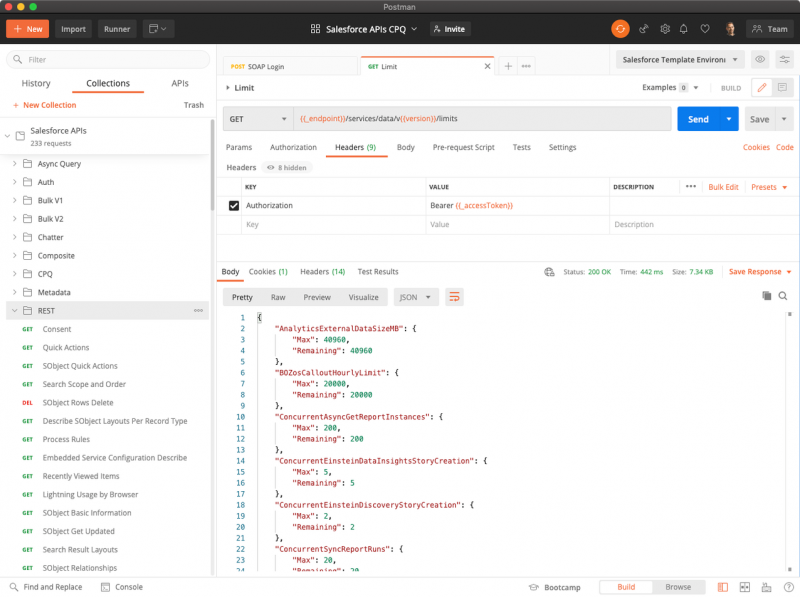800x597 pixels.
Task: Open the Examples dropdown
Action: (x=670, y=88)
